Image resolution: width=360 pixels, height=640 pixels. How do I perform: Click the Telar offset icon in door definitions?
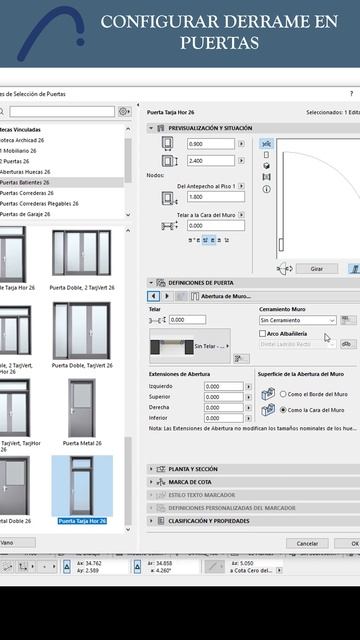(157, 320)
